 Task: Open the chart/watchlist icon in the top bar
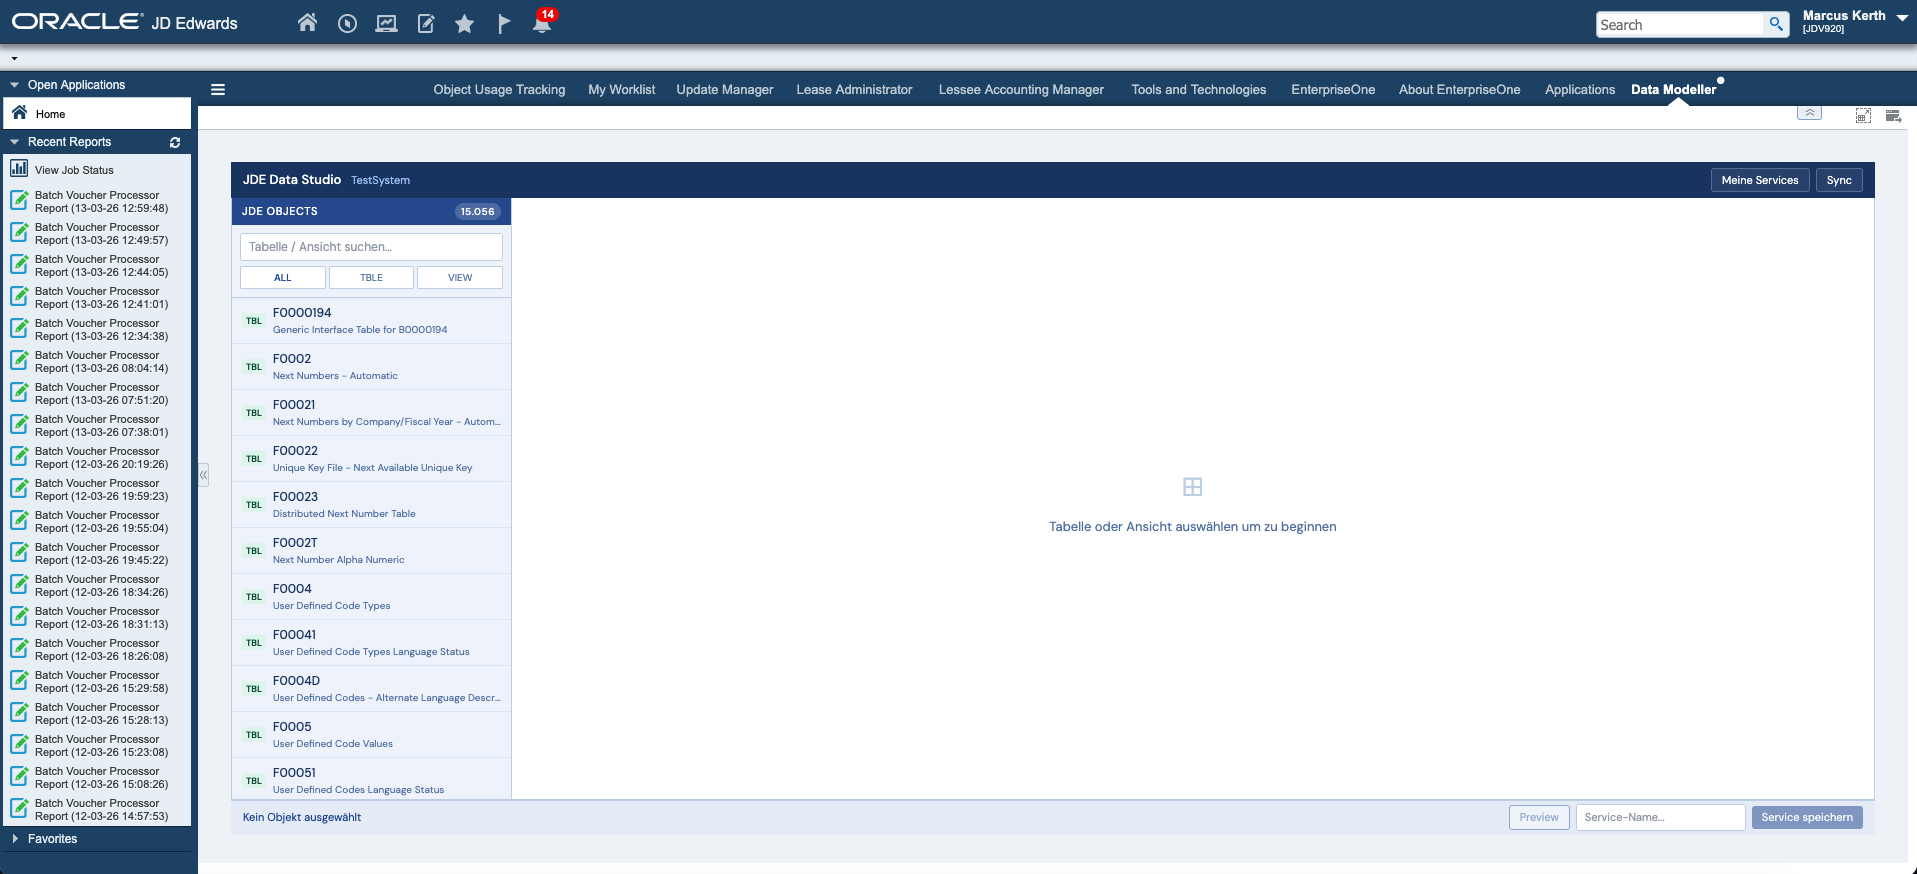[x=386, y=23]
